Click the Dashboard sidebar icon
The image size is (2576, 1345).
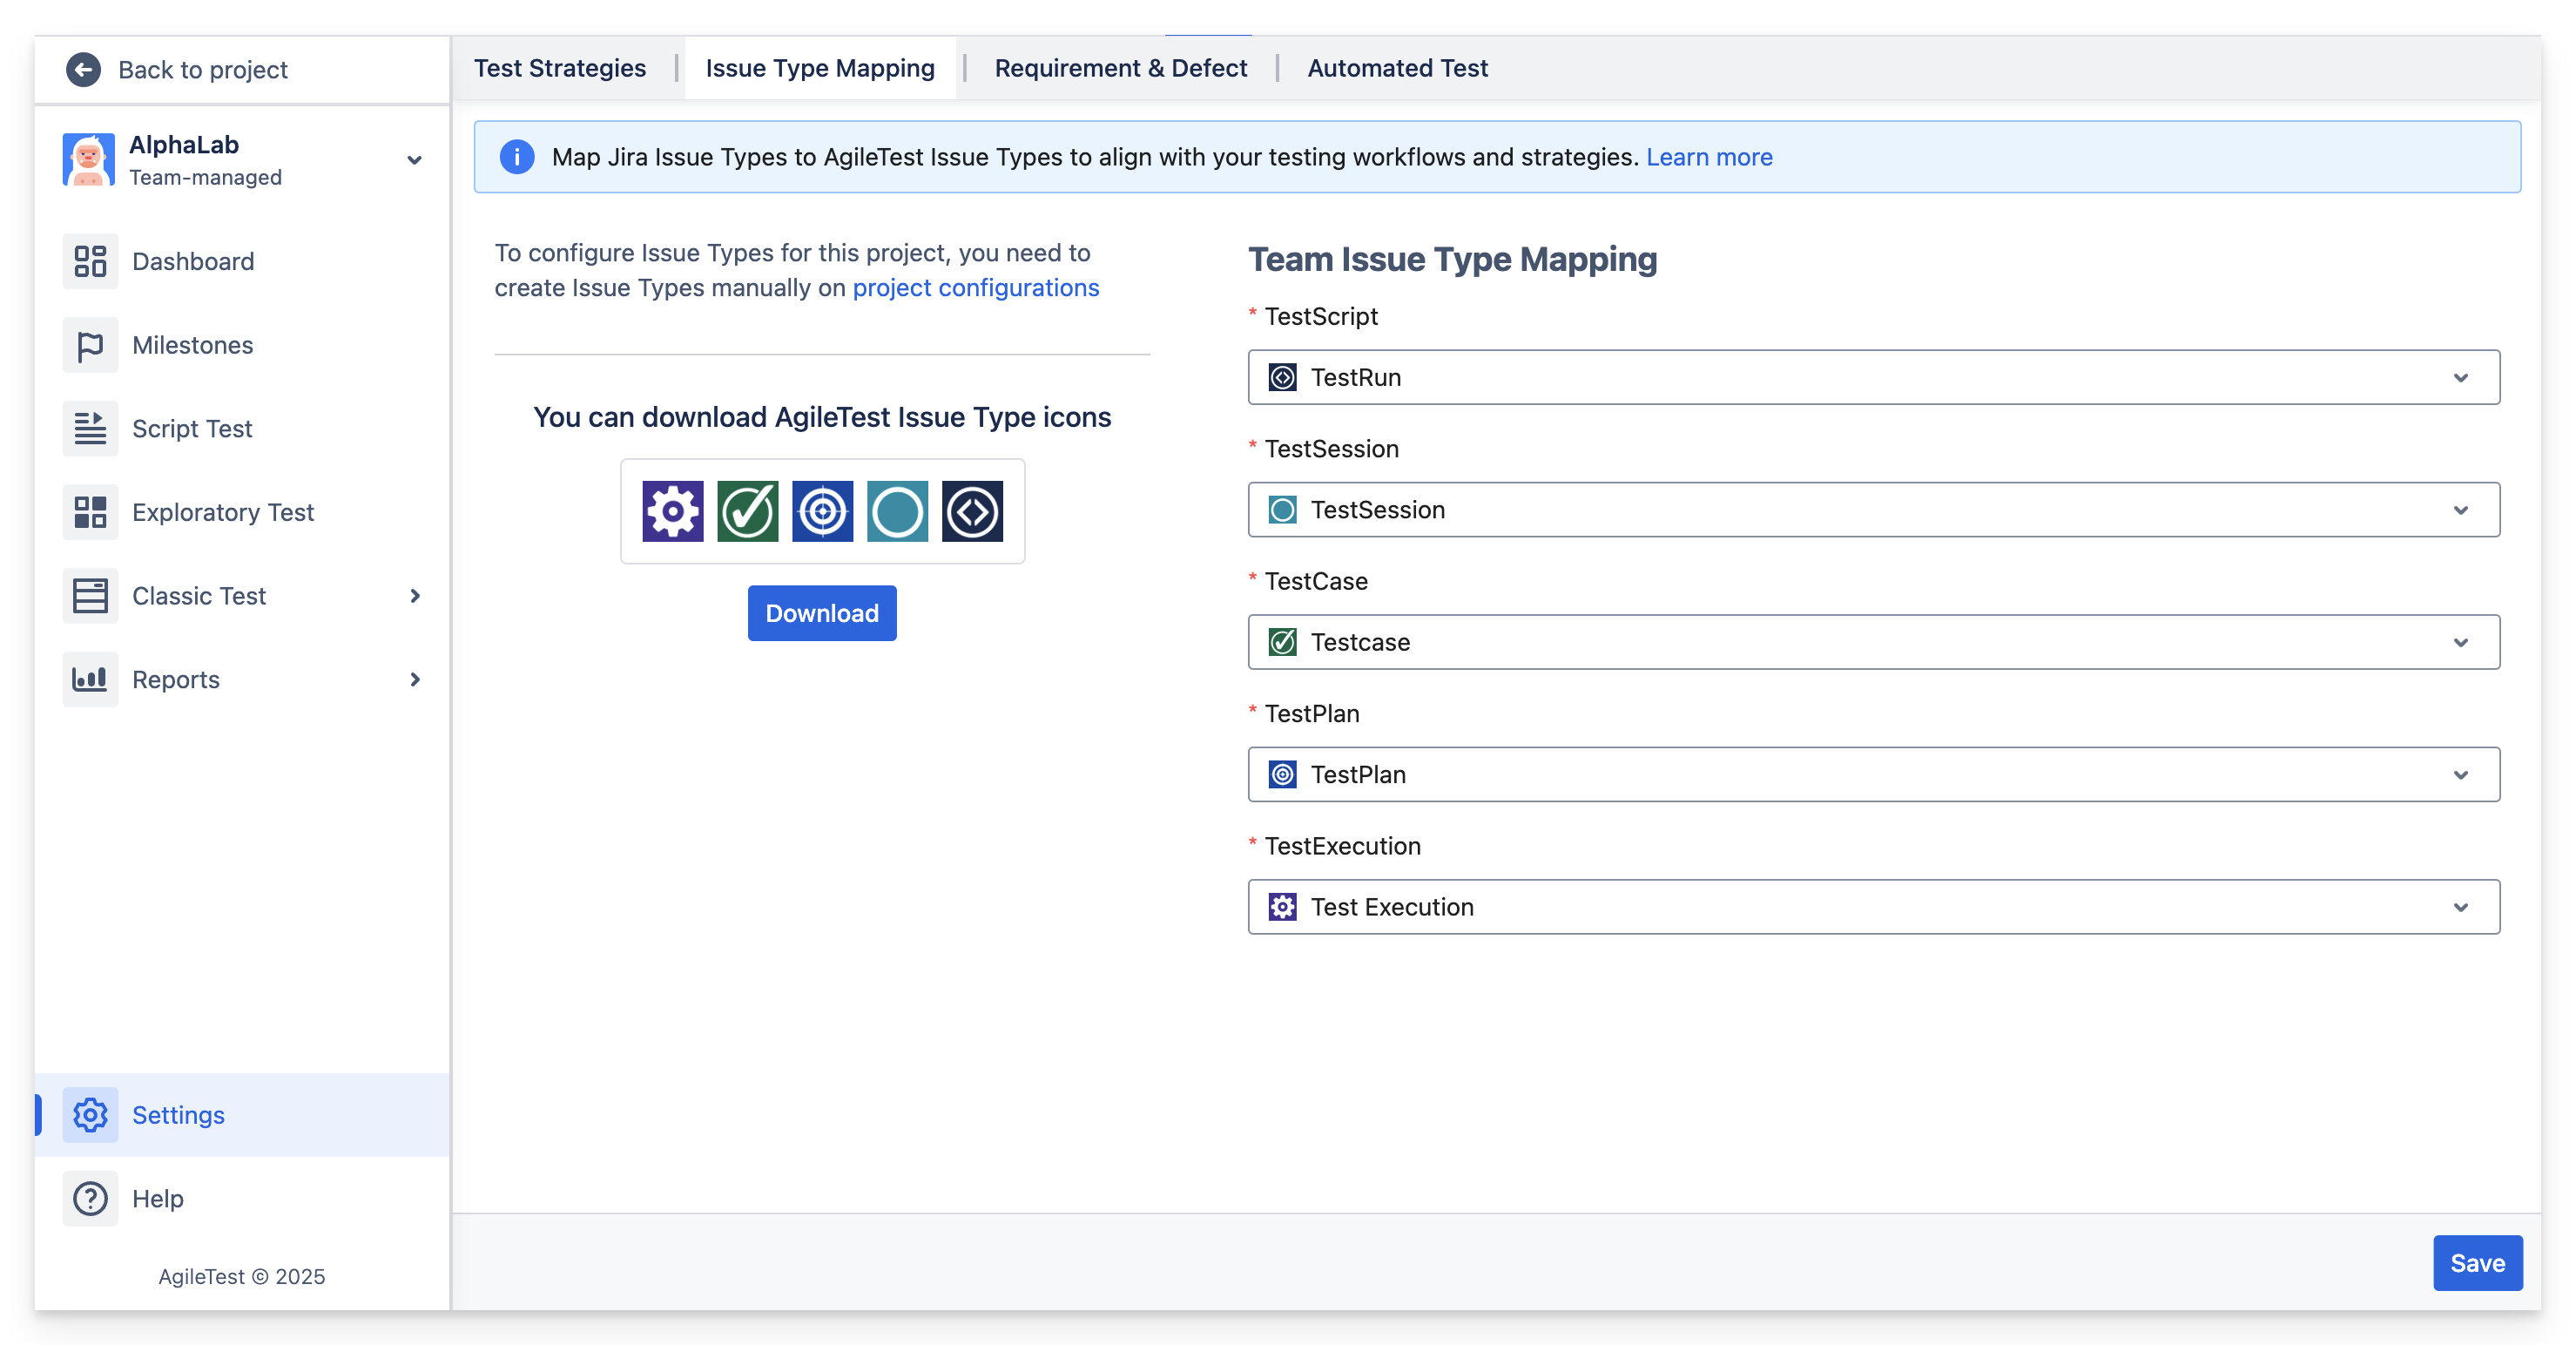click(90, 261)
